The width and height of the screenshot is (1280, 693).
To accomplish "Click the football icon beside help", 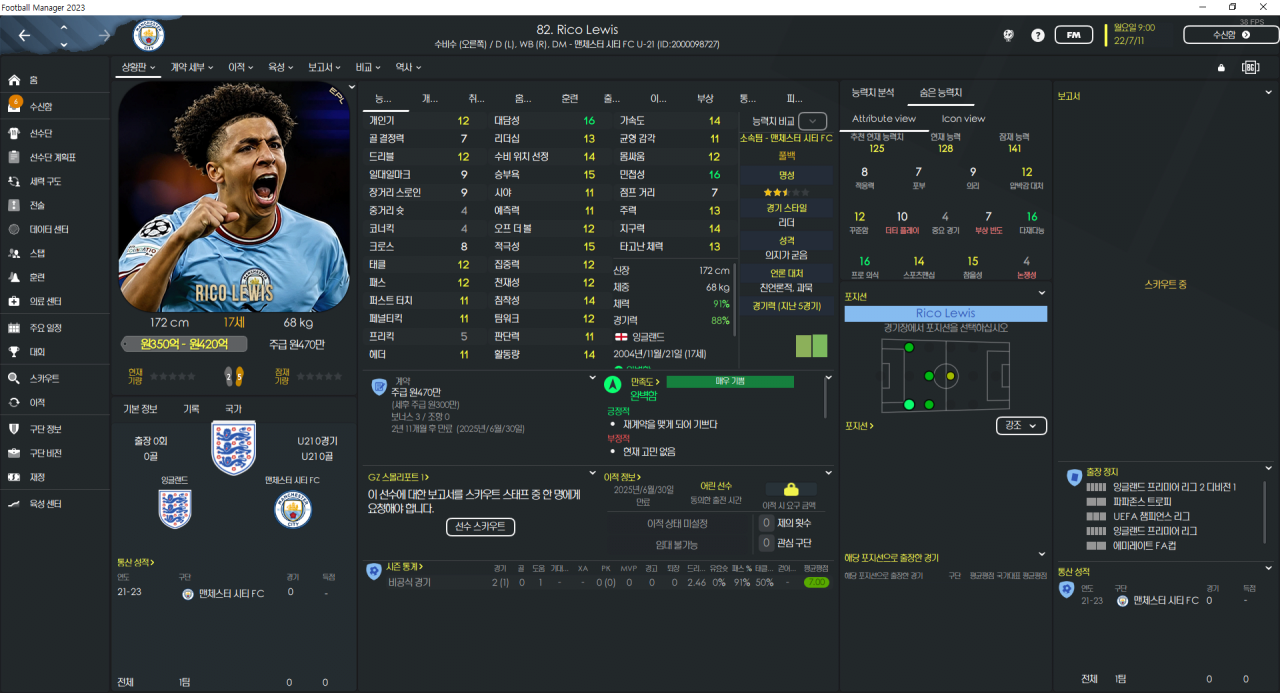I will point(1009,35).
